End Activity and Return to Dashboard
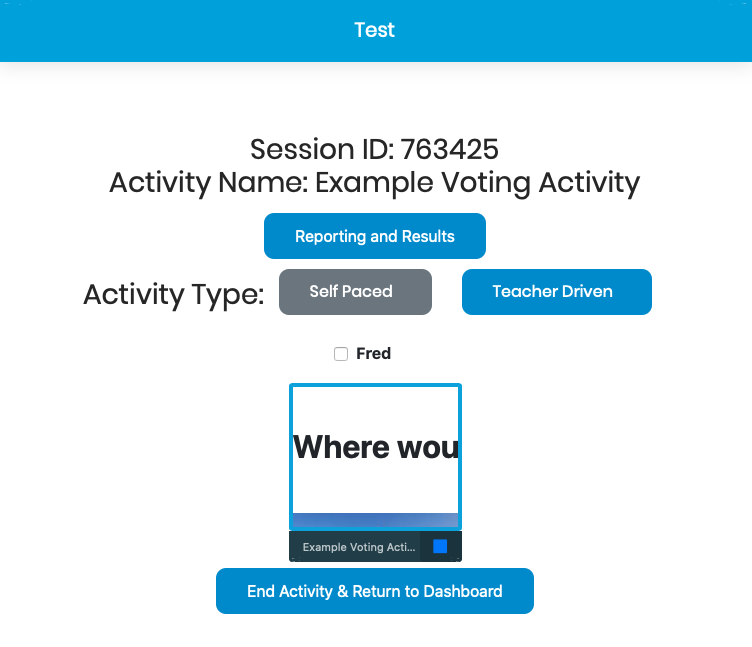This screenshot has height=647, width=752. tap(375, 591)
